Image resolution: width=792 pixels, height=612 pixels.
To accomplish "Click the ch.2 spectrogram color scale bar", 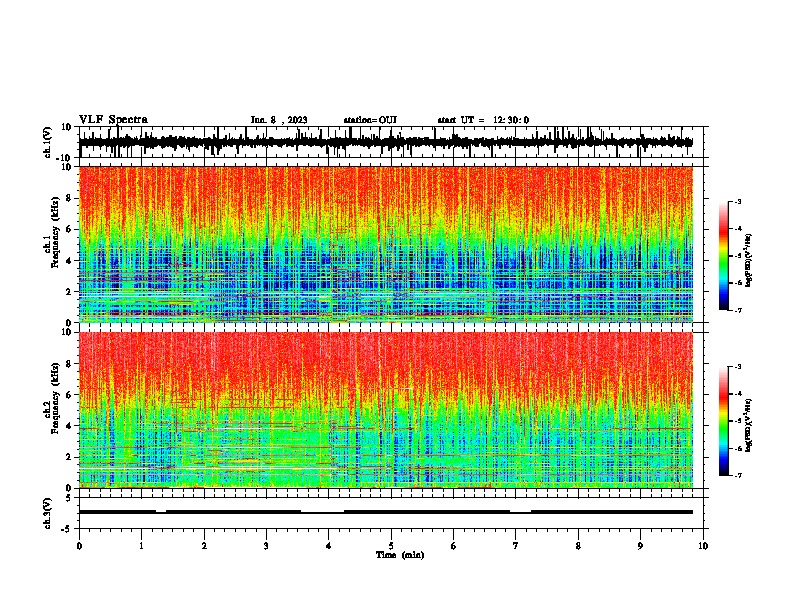I will [x=723, y=421].
